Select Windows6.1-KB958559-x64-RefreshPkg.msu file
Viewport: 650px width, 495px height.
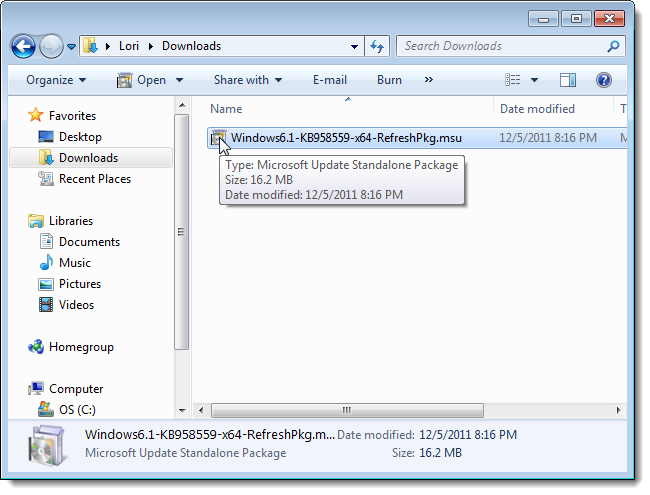[x=346, y=138]
